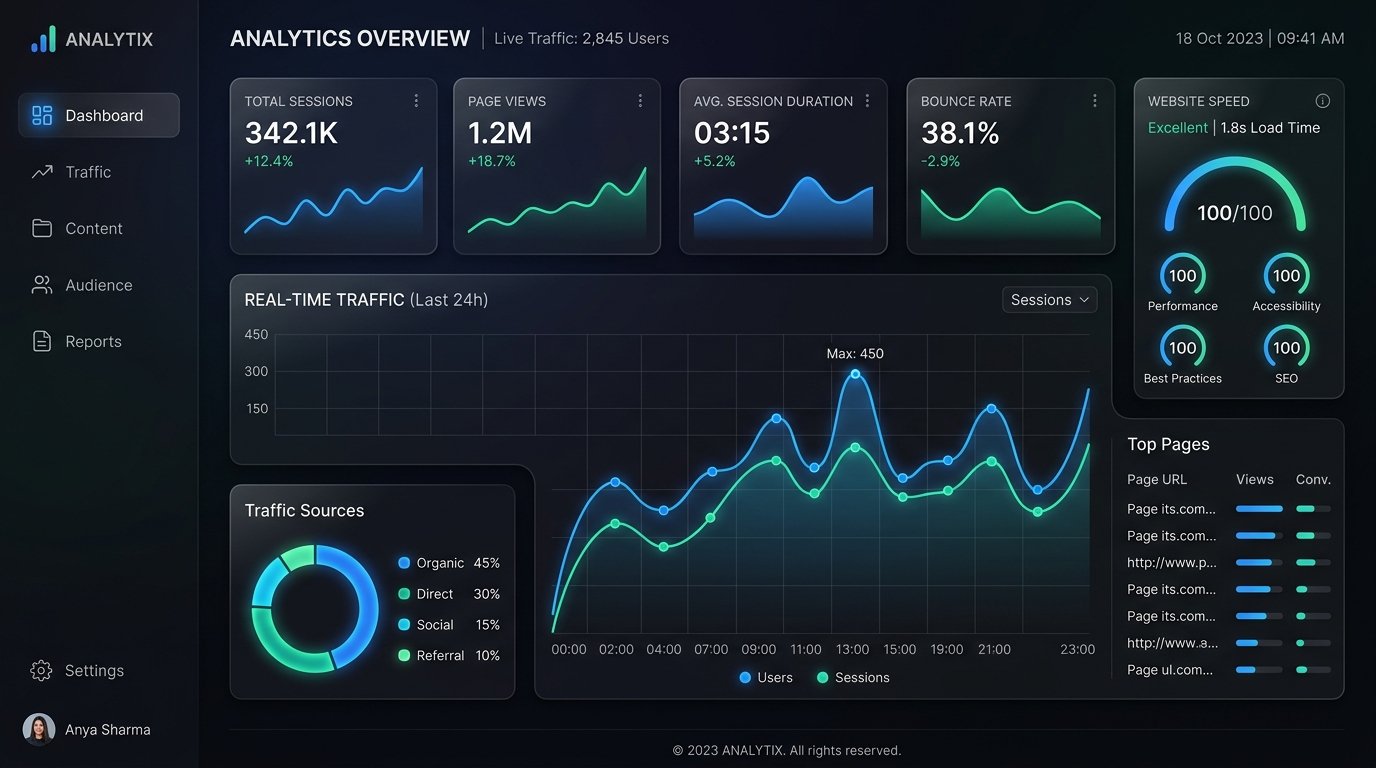The height and width of the screenshot is (768, 1376).
Task: Click the 38.1% bounce rate value
Action: (x=960, y=133)
